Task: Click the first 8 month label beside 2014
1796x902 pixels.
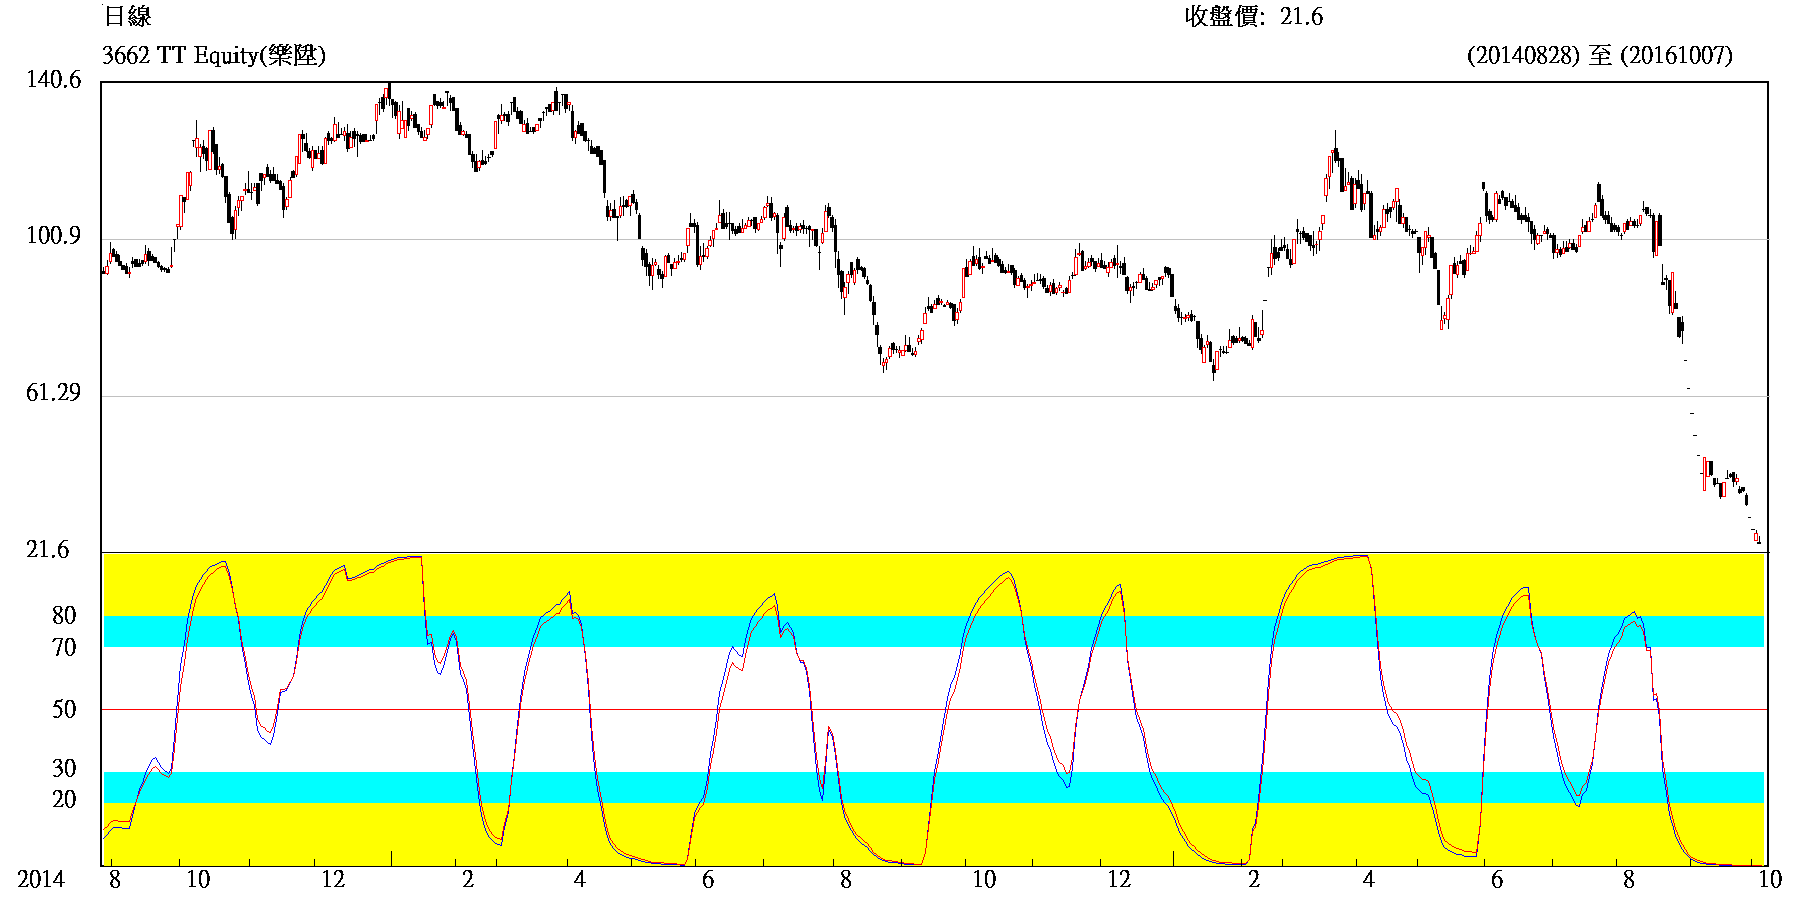Action: tap(115, 880)
